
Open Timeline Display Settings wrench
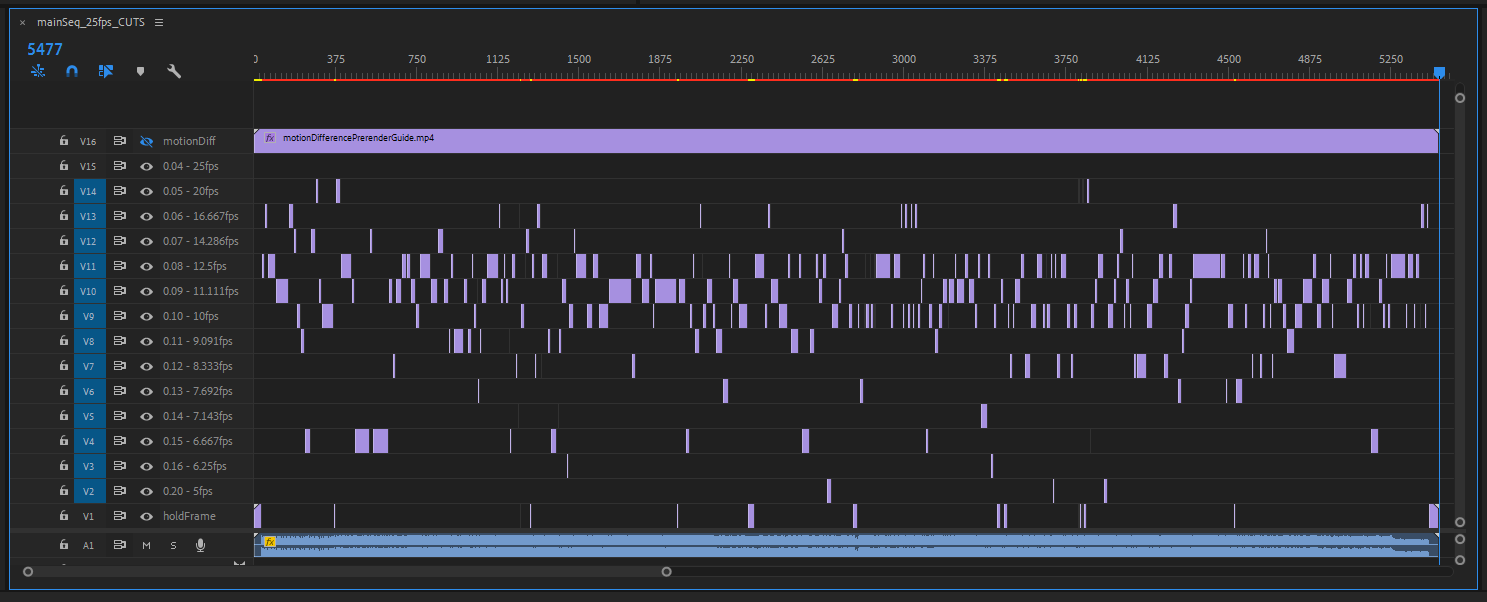(174, 71)
